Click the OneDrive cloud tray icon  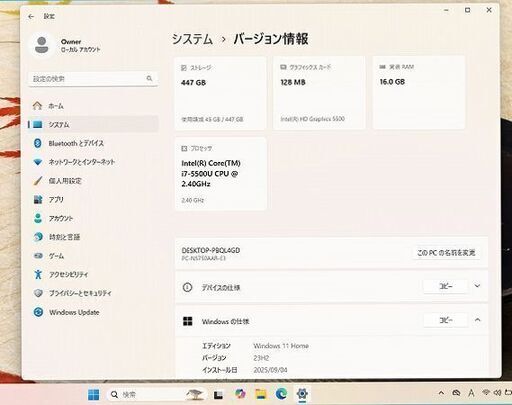456,393
